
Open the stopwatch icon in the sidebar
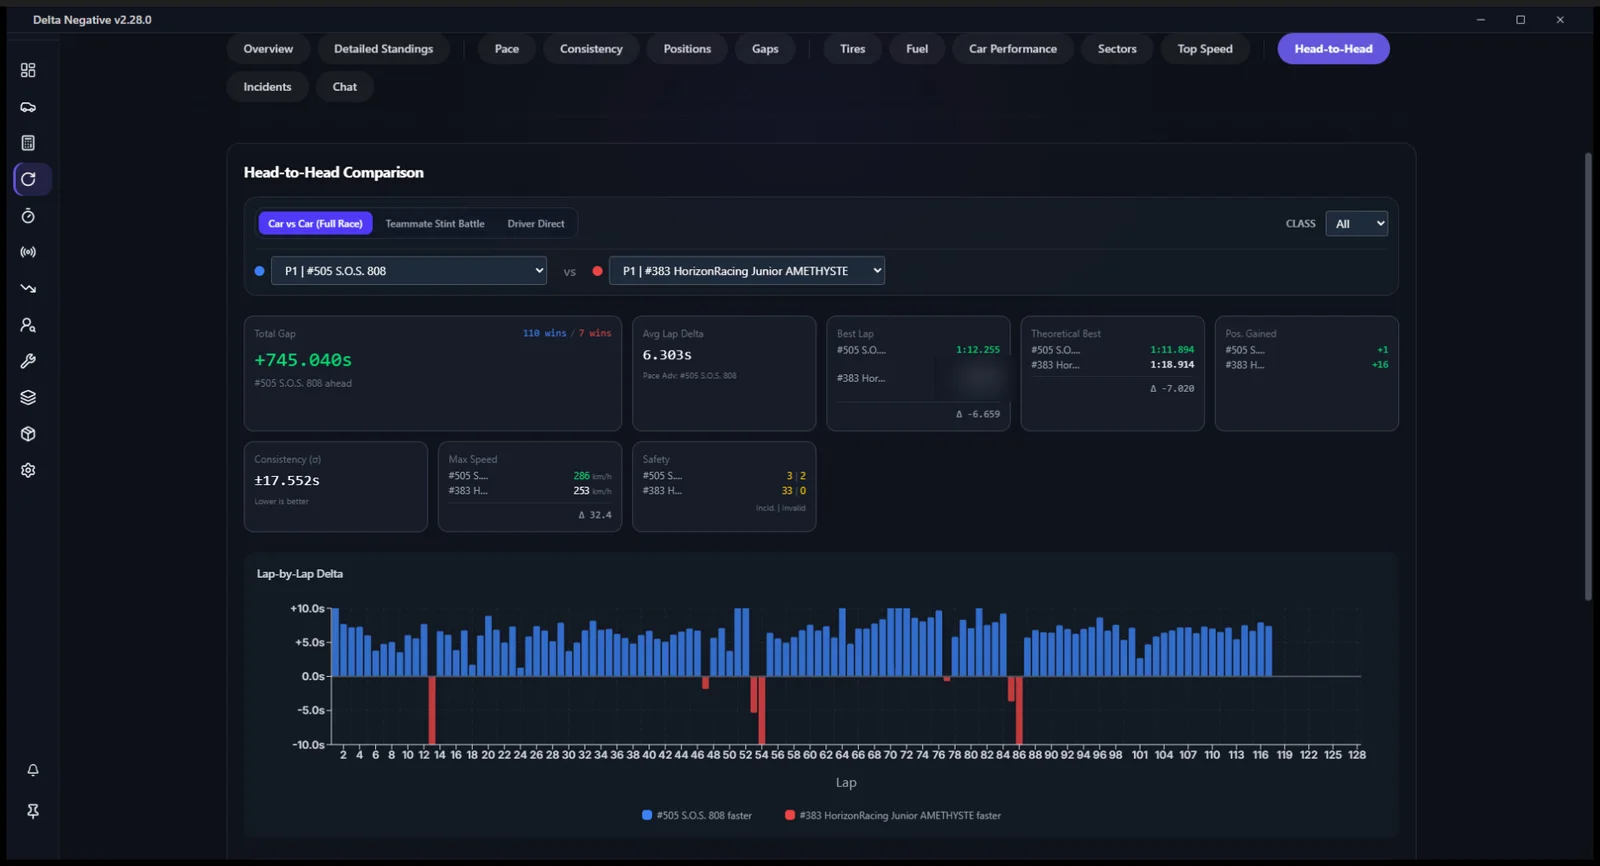pyautogui.click(x=28, y=216)
